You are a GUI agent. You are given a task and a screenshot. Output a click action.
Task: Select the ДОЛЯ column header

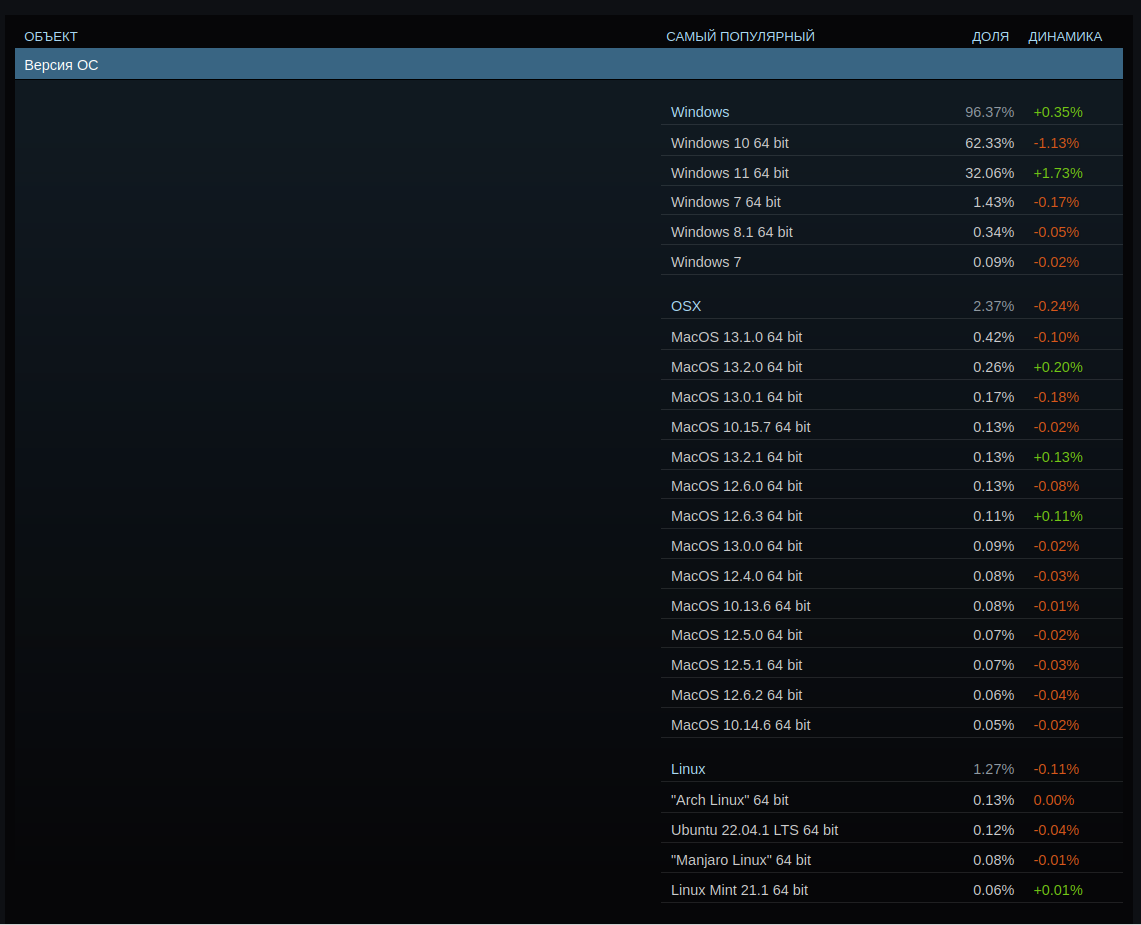(x=990, y=36)
